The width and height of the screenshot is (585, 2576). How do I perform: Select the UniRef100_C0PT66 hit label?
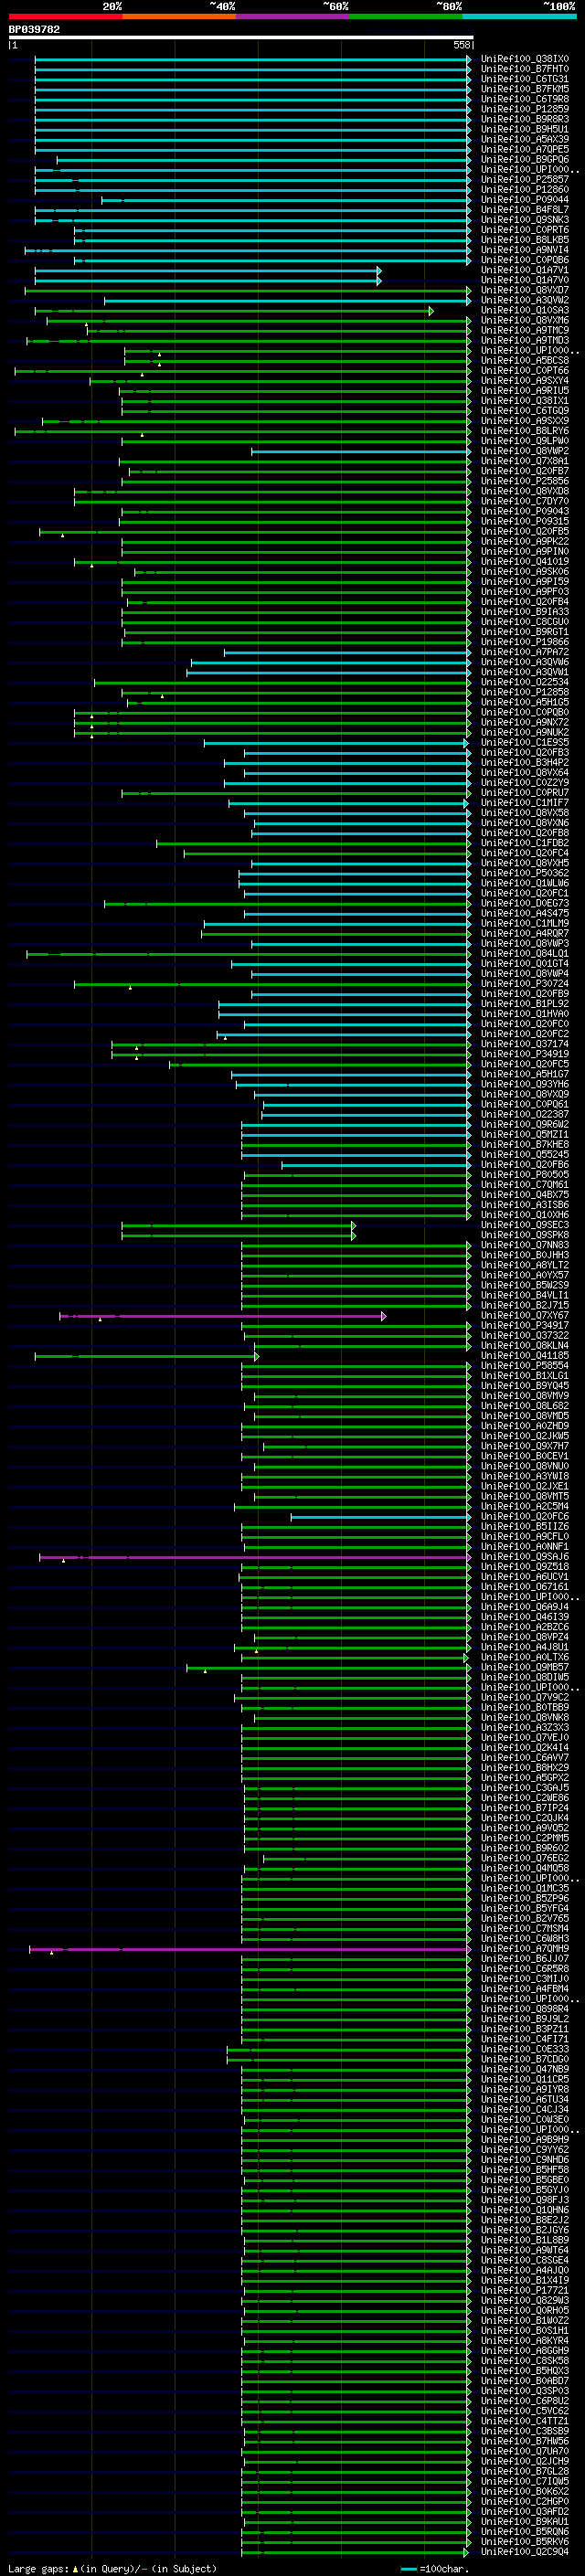(x=525, y=371)
